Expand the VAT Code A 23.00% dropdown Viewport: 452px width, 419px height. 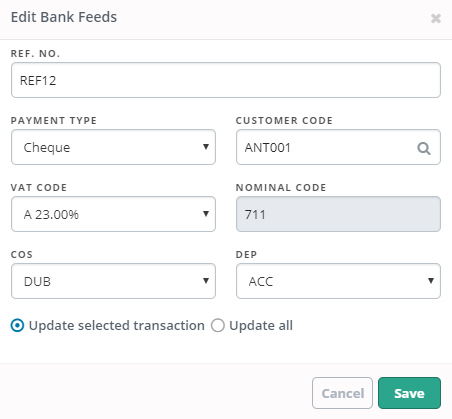[x=113, y=214]
